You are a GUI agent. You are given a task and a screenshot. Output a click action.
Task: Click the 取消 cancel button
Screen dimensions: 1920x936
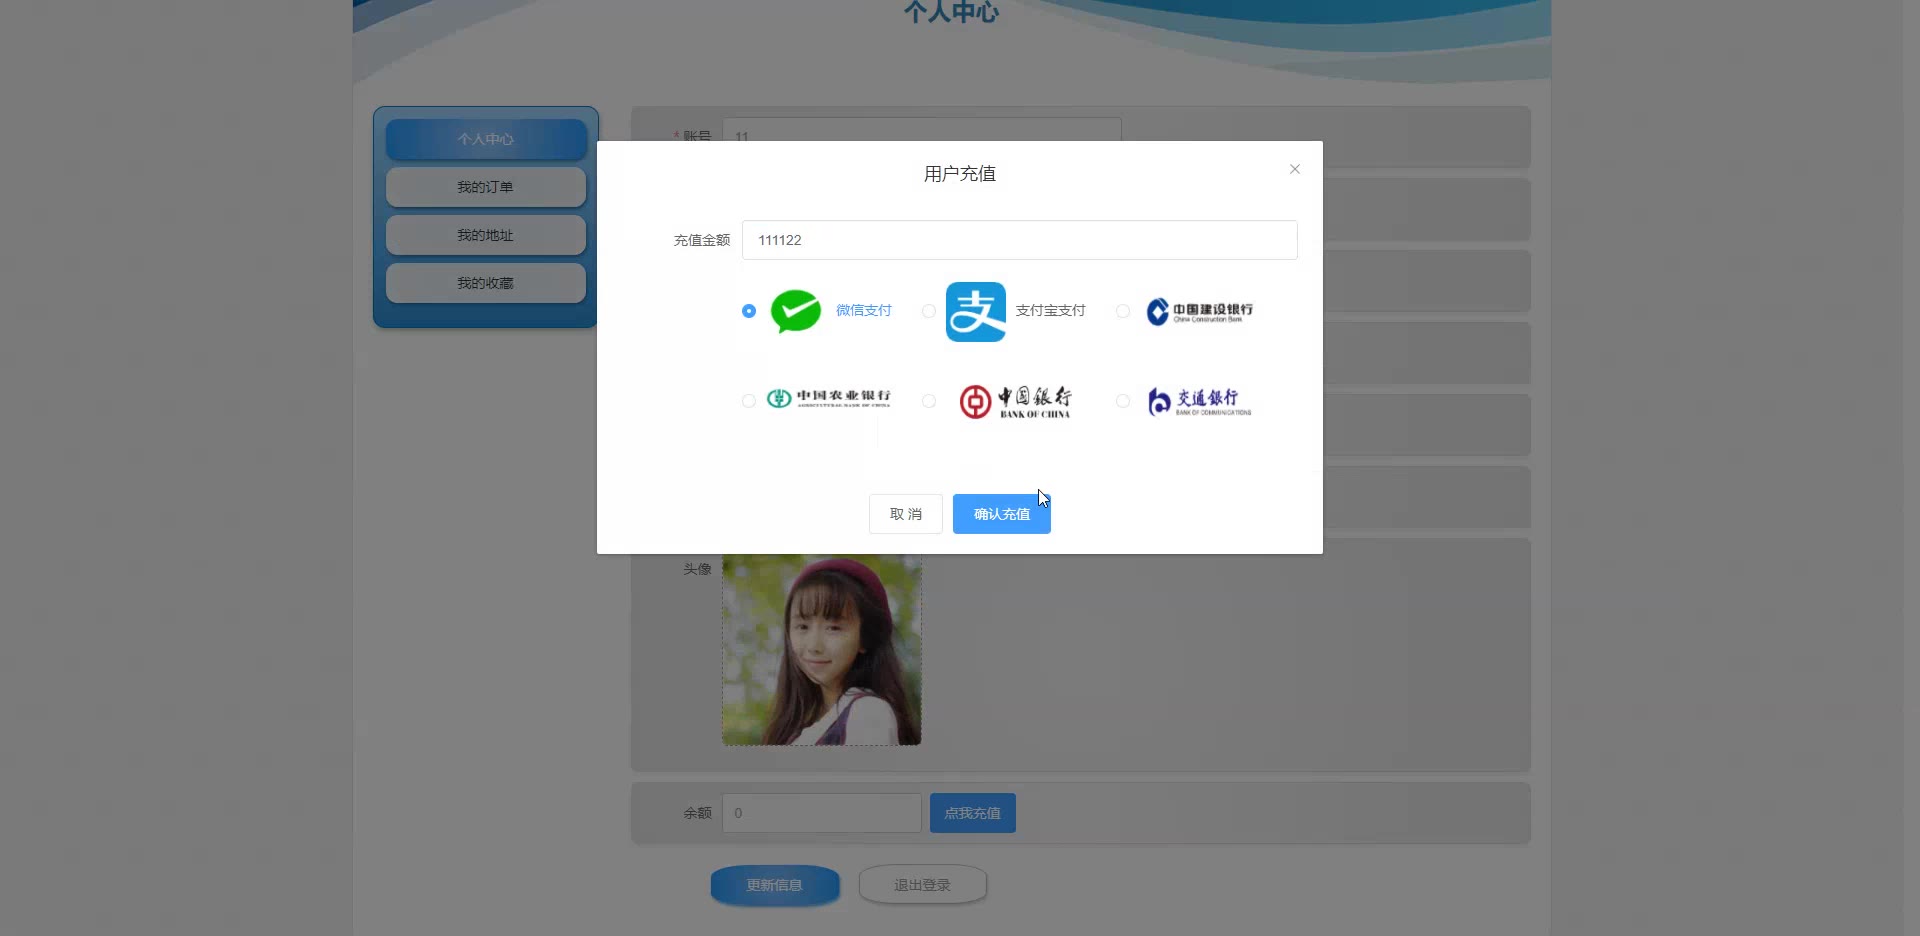click(906, 514)
